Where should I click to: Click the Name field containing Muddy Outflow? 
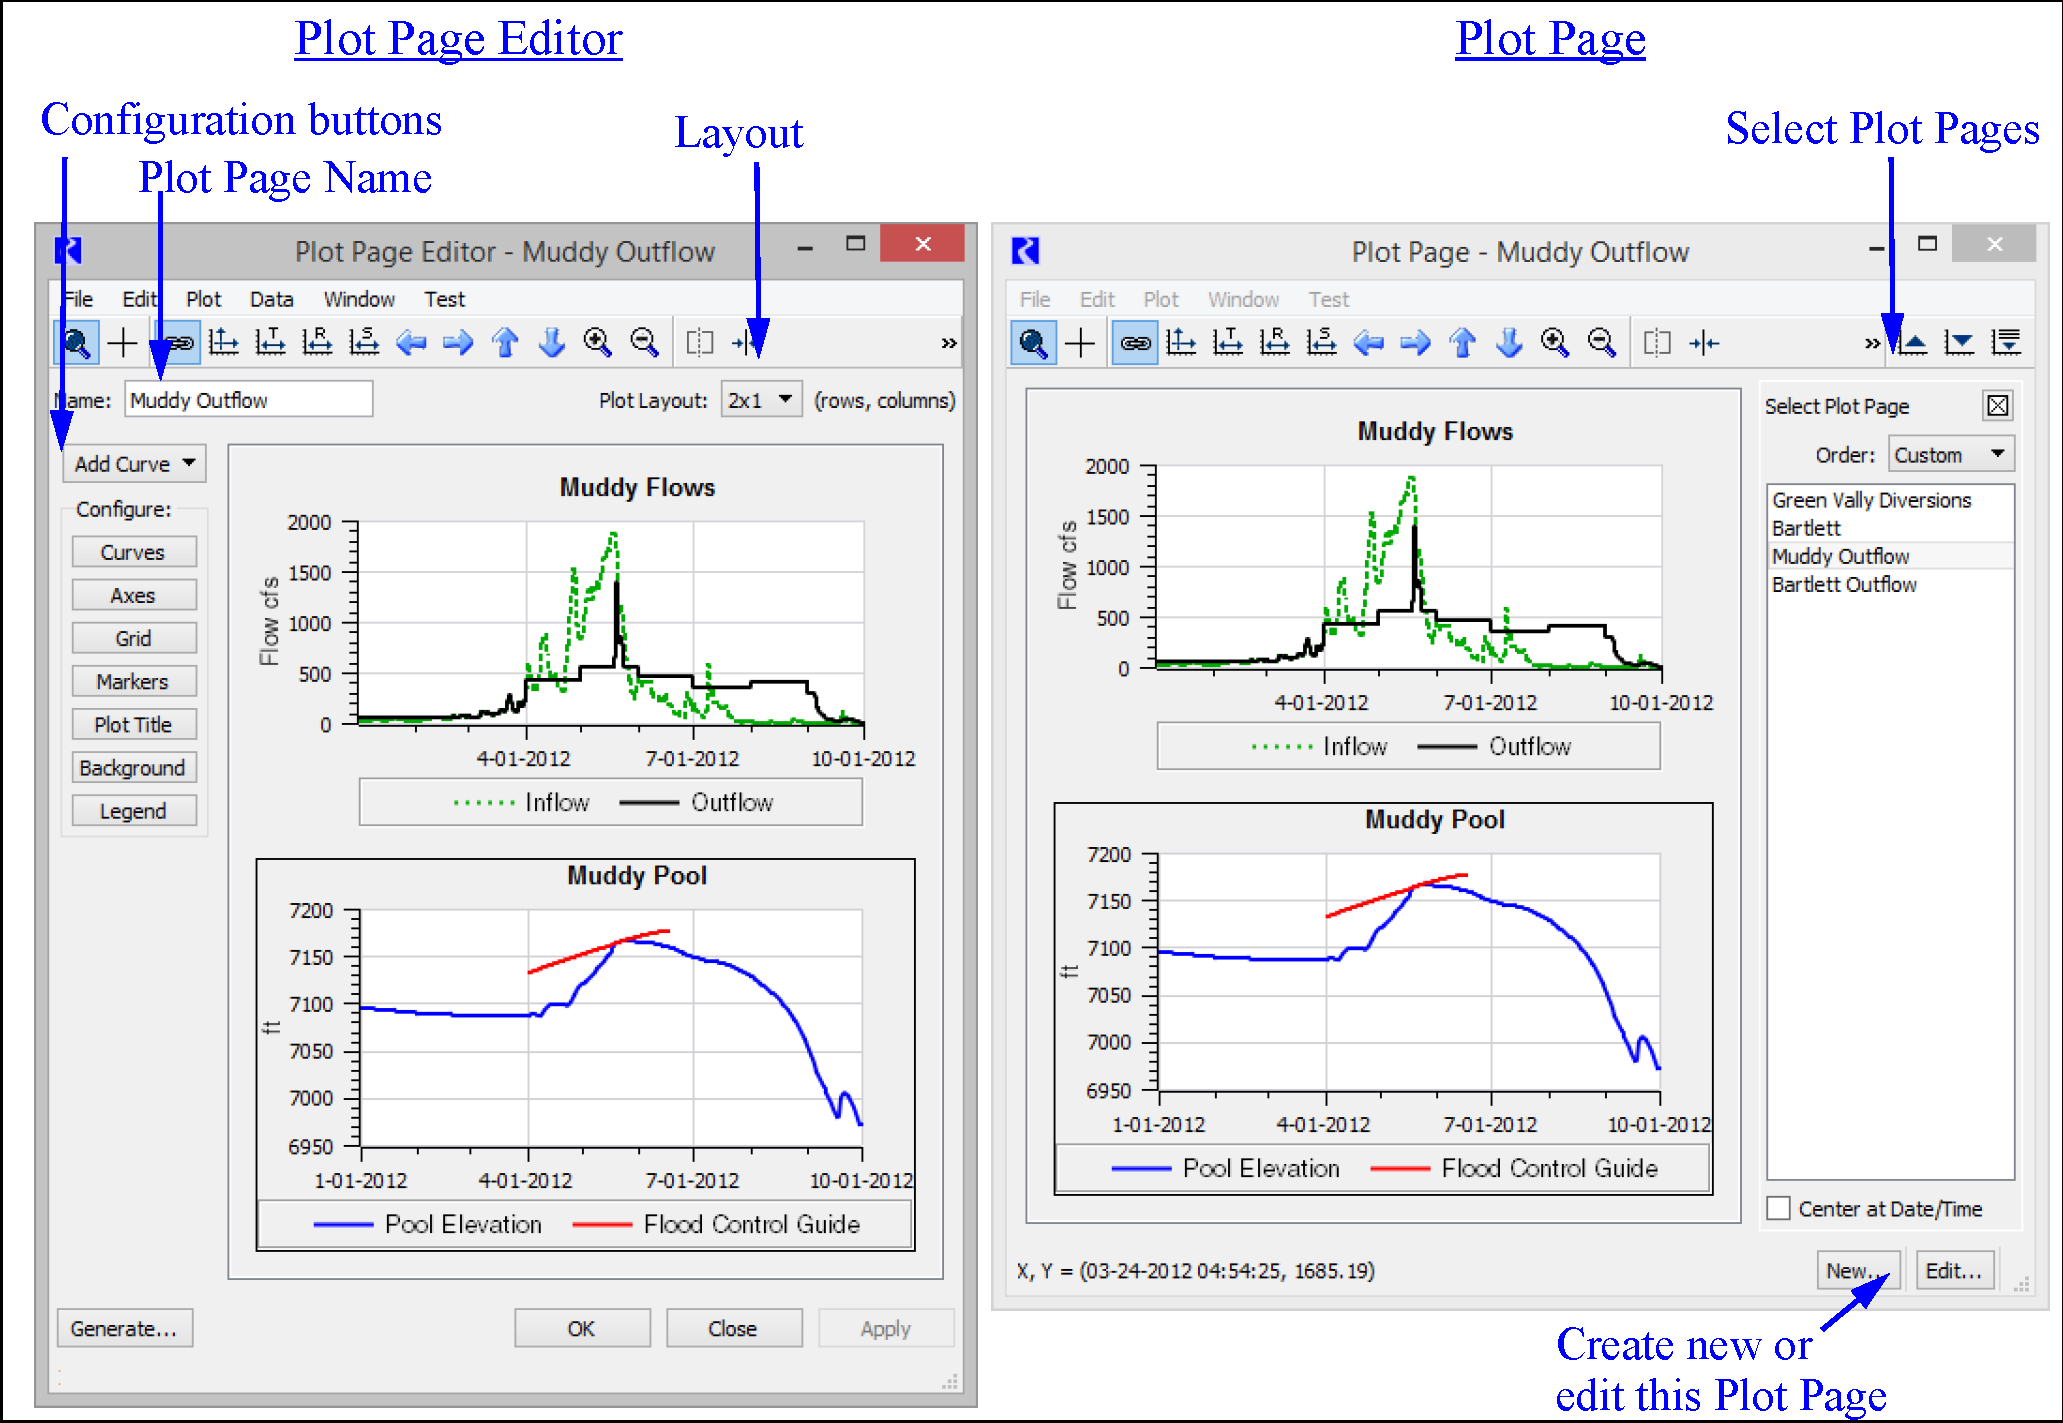pos(248,400)
